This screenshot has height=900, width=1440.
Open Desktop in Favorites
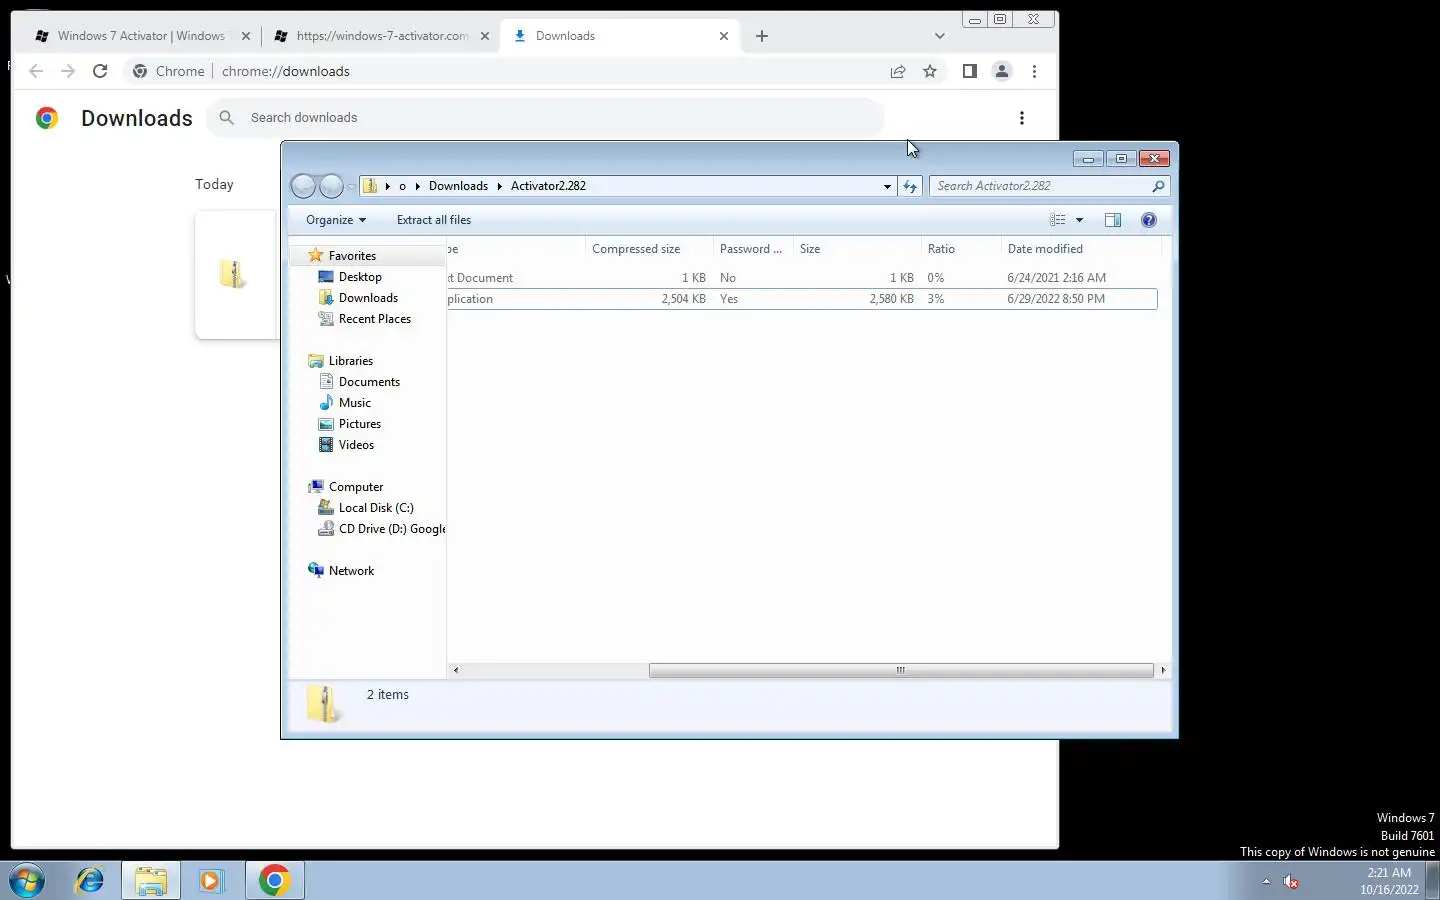360,277
